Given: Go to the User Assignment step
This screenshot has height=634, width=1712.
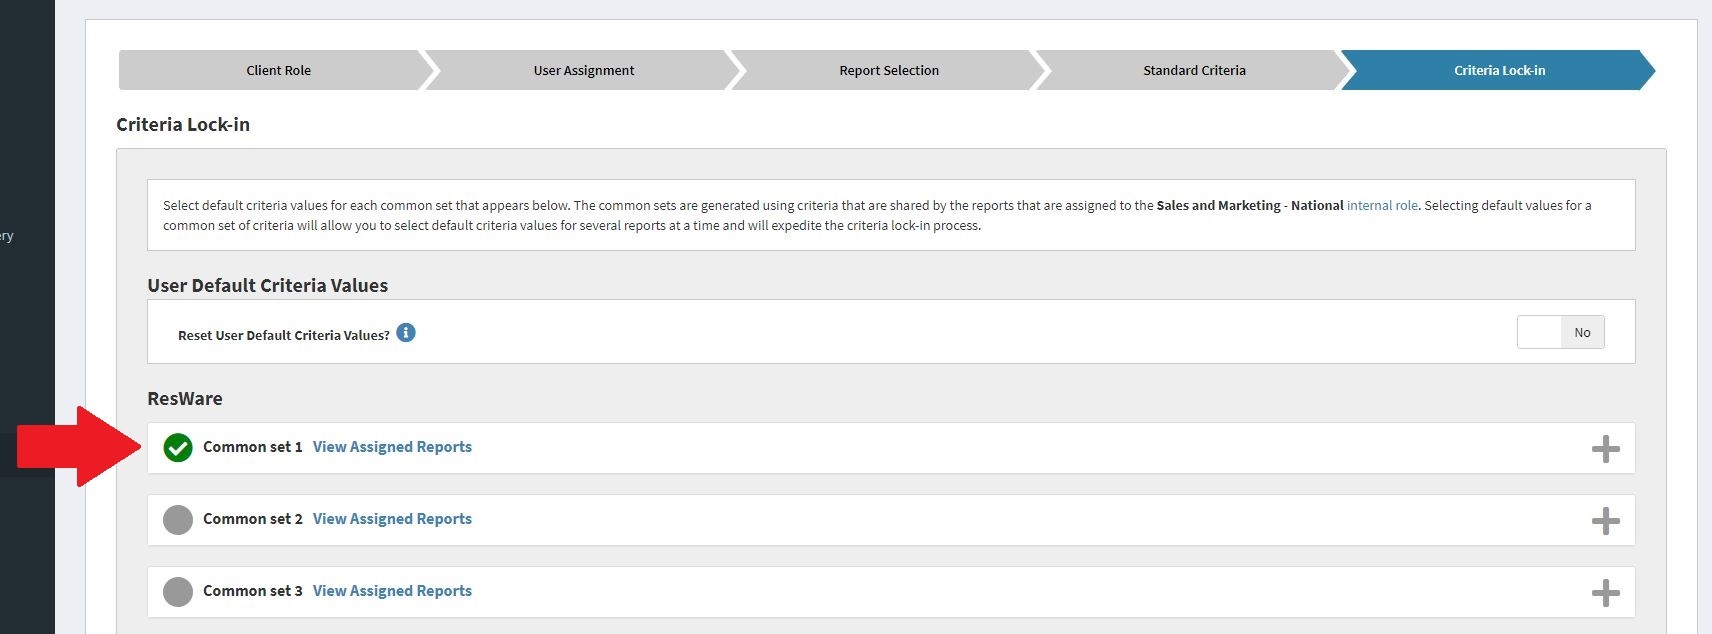Looking at the screenshot, I should coord(584,70).
